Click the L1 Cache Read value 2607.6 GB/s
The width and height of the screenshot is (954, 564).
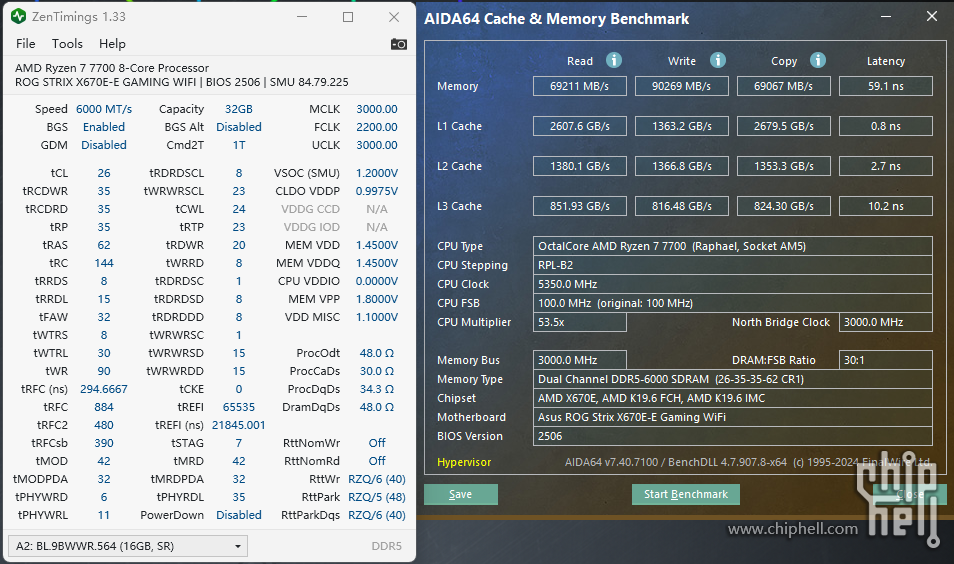[x=580, y=126]
